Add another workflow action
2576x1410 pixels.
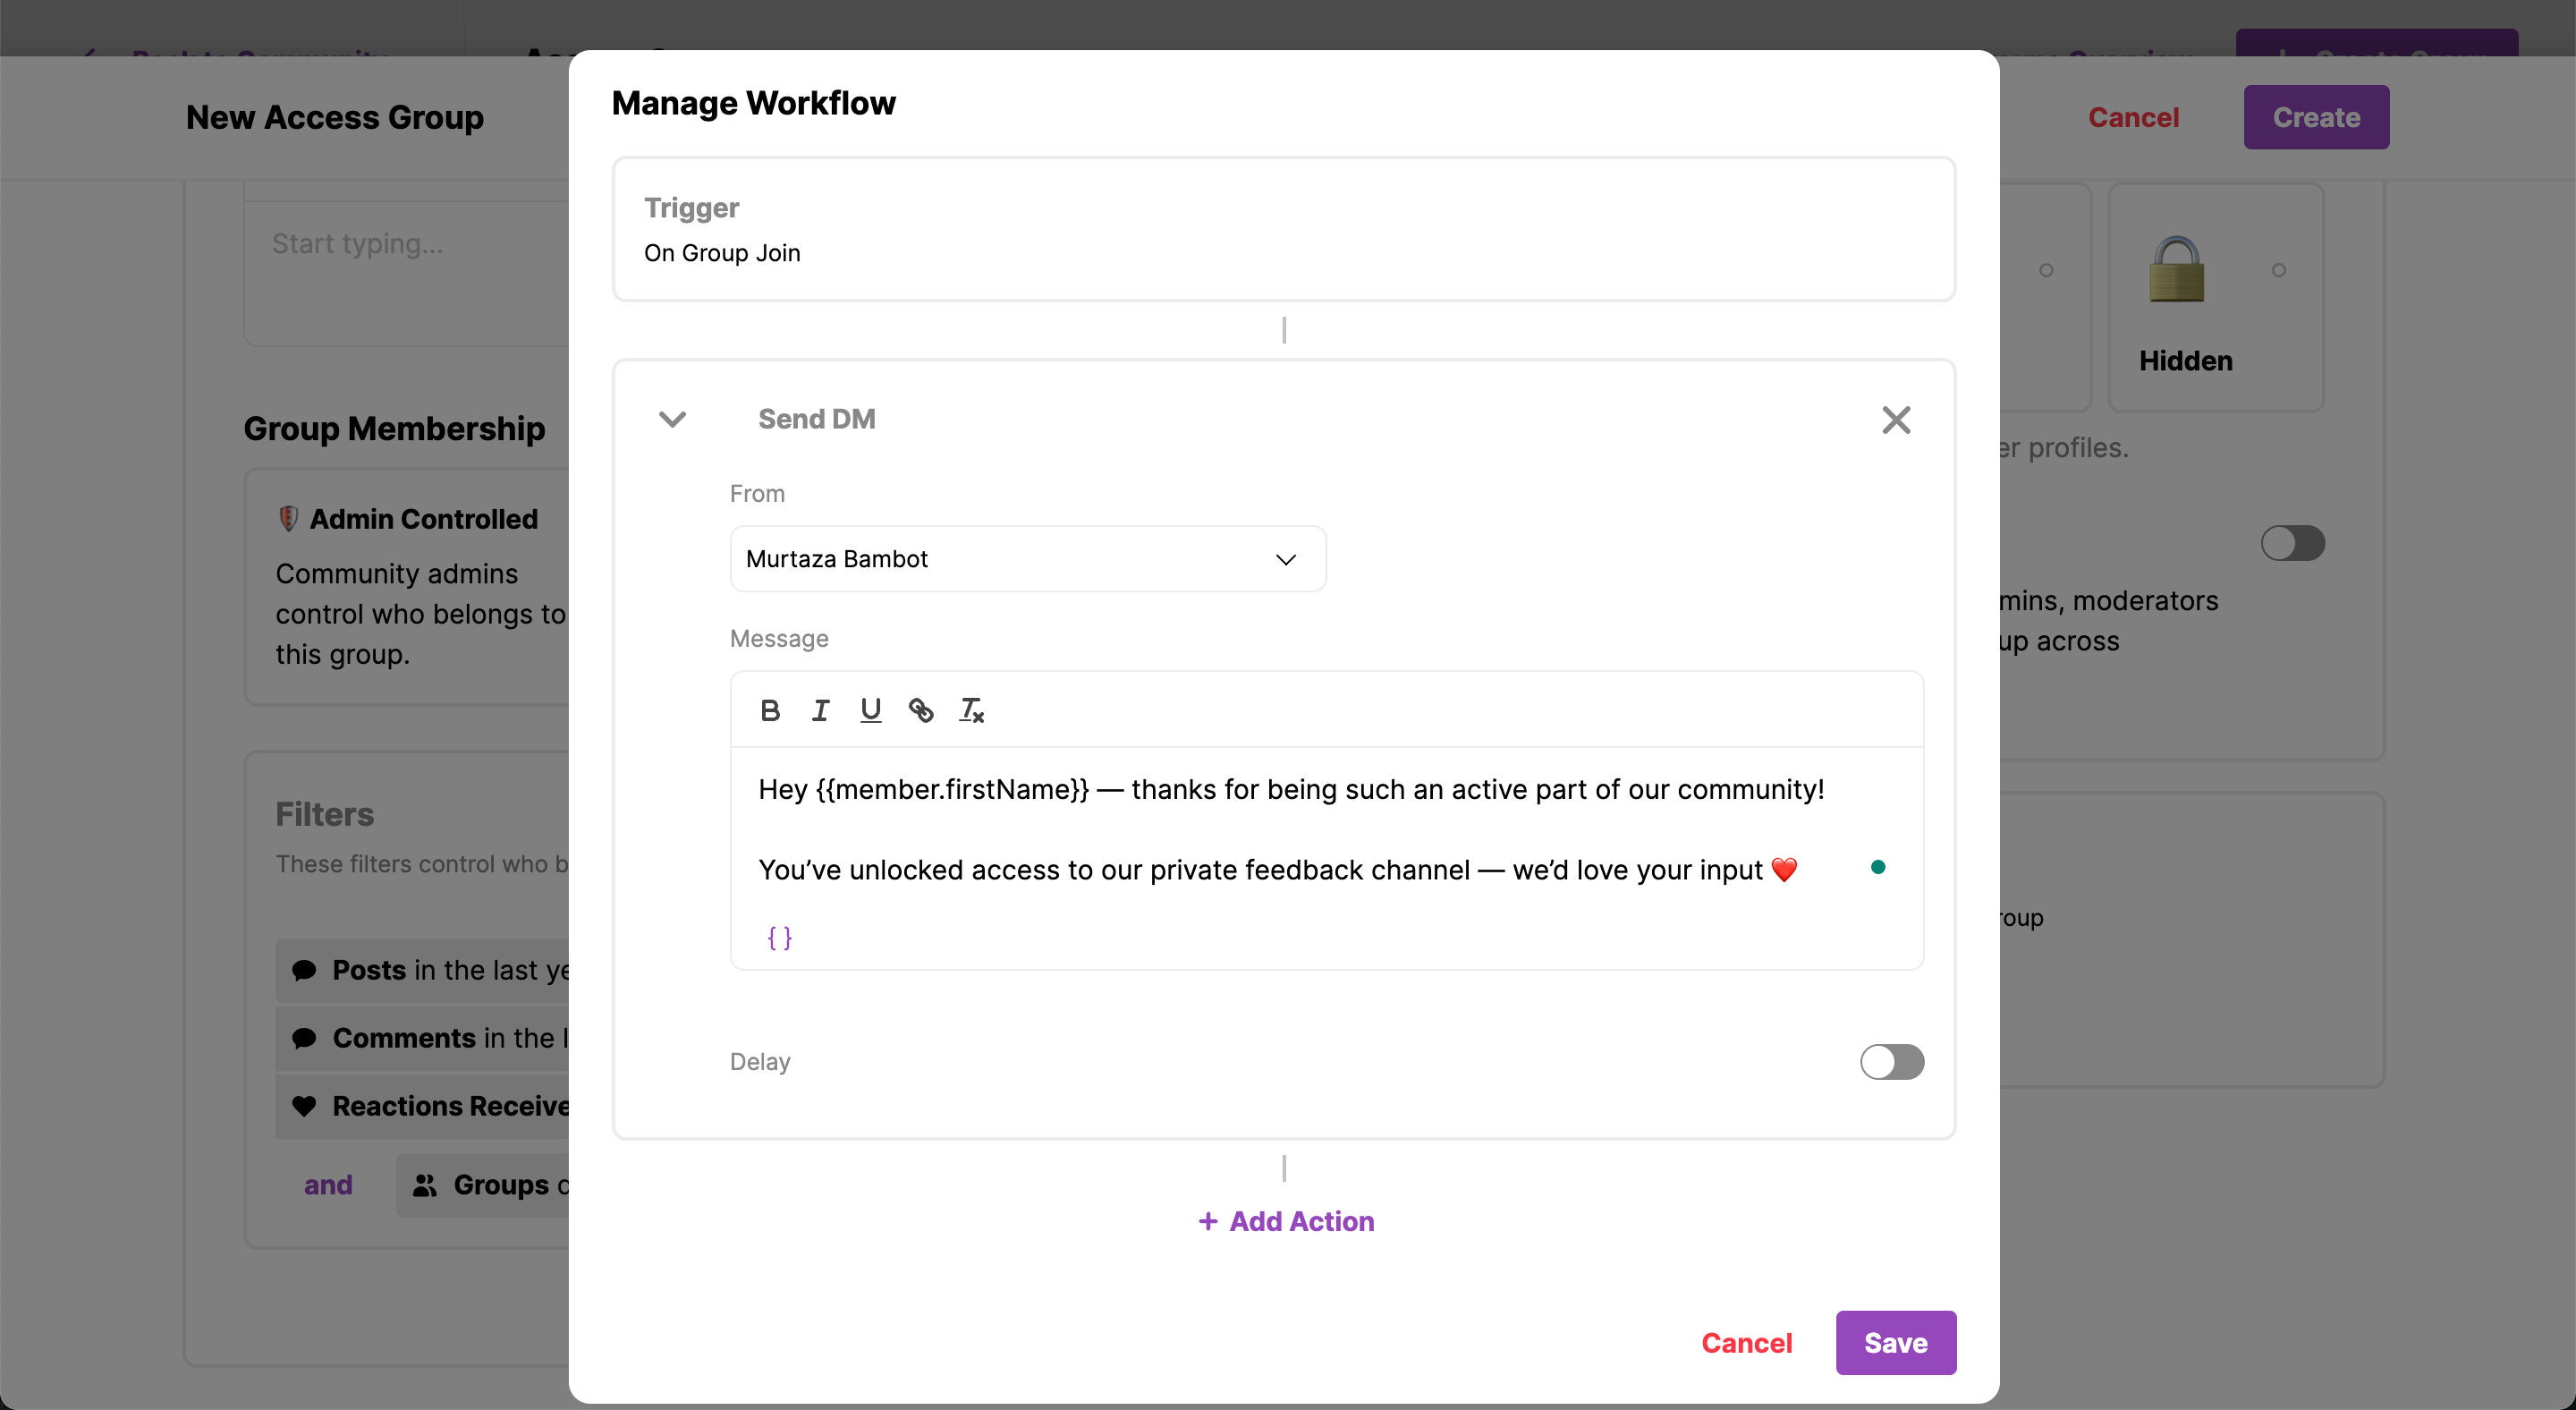pos(1285,1221)
